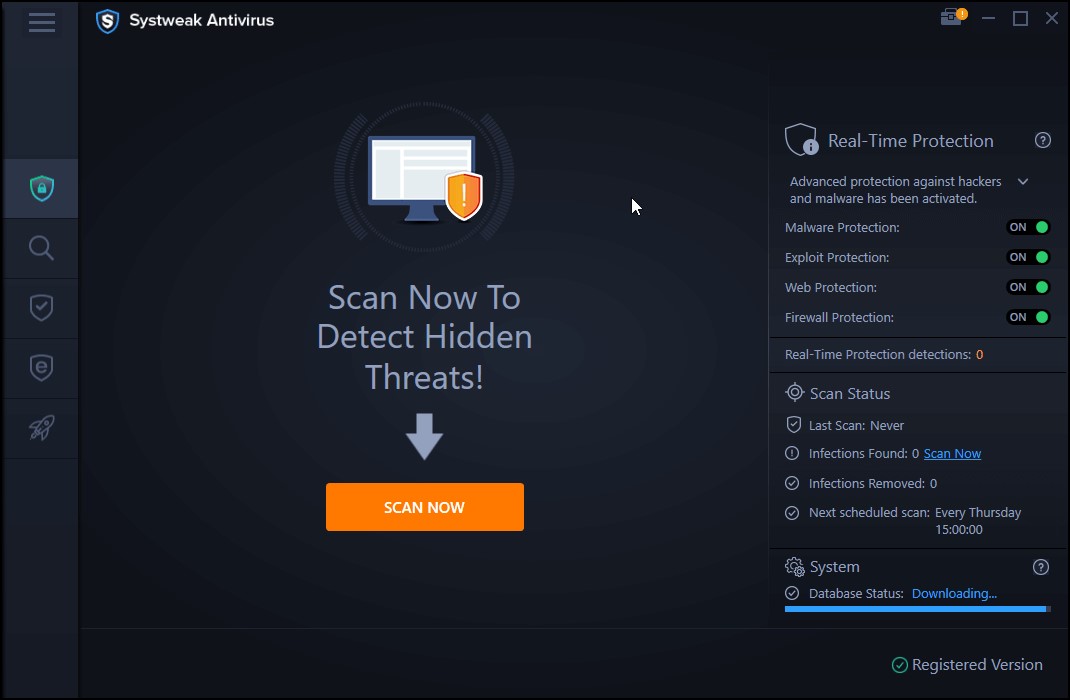Open the hamburger menu
This screenshot has height=700, width=1070.
click(x=41, y=22)
